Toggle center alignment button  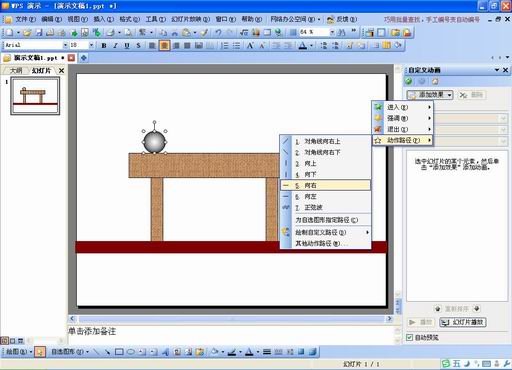click(x=164, y=46)
